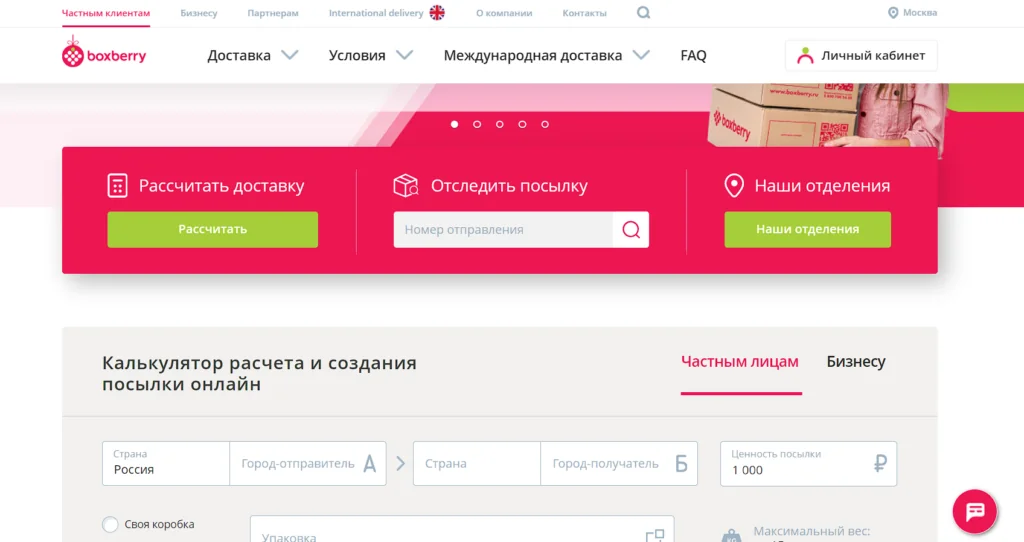Click the boxberry logo

coord(104,52)
